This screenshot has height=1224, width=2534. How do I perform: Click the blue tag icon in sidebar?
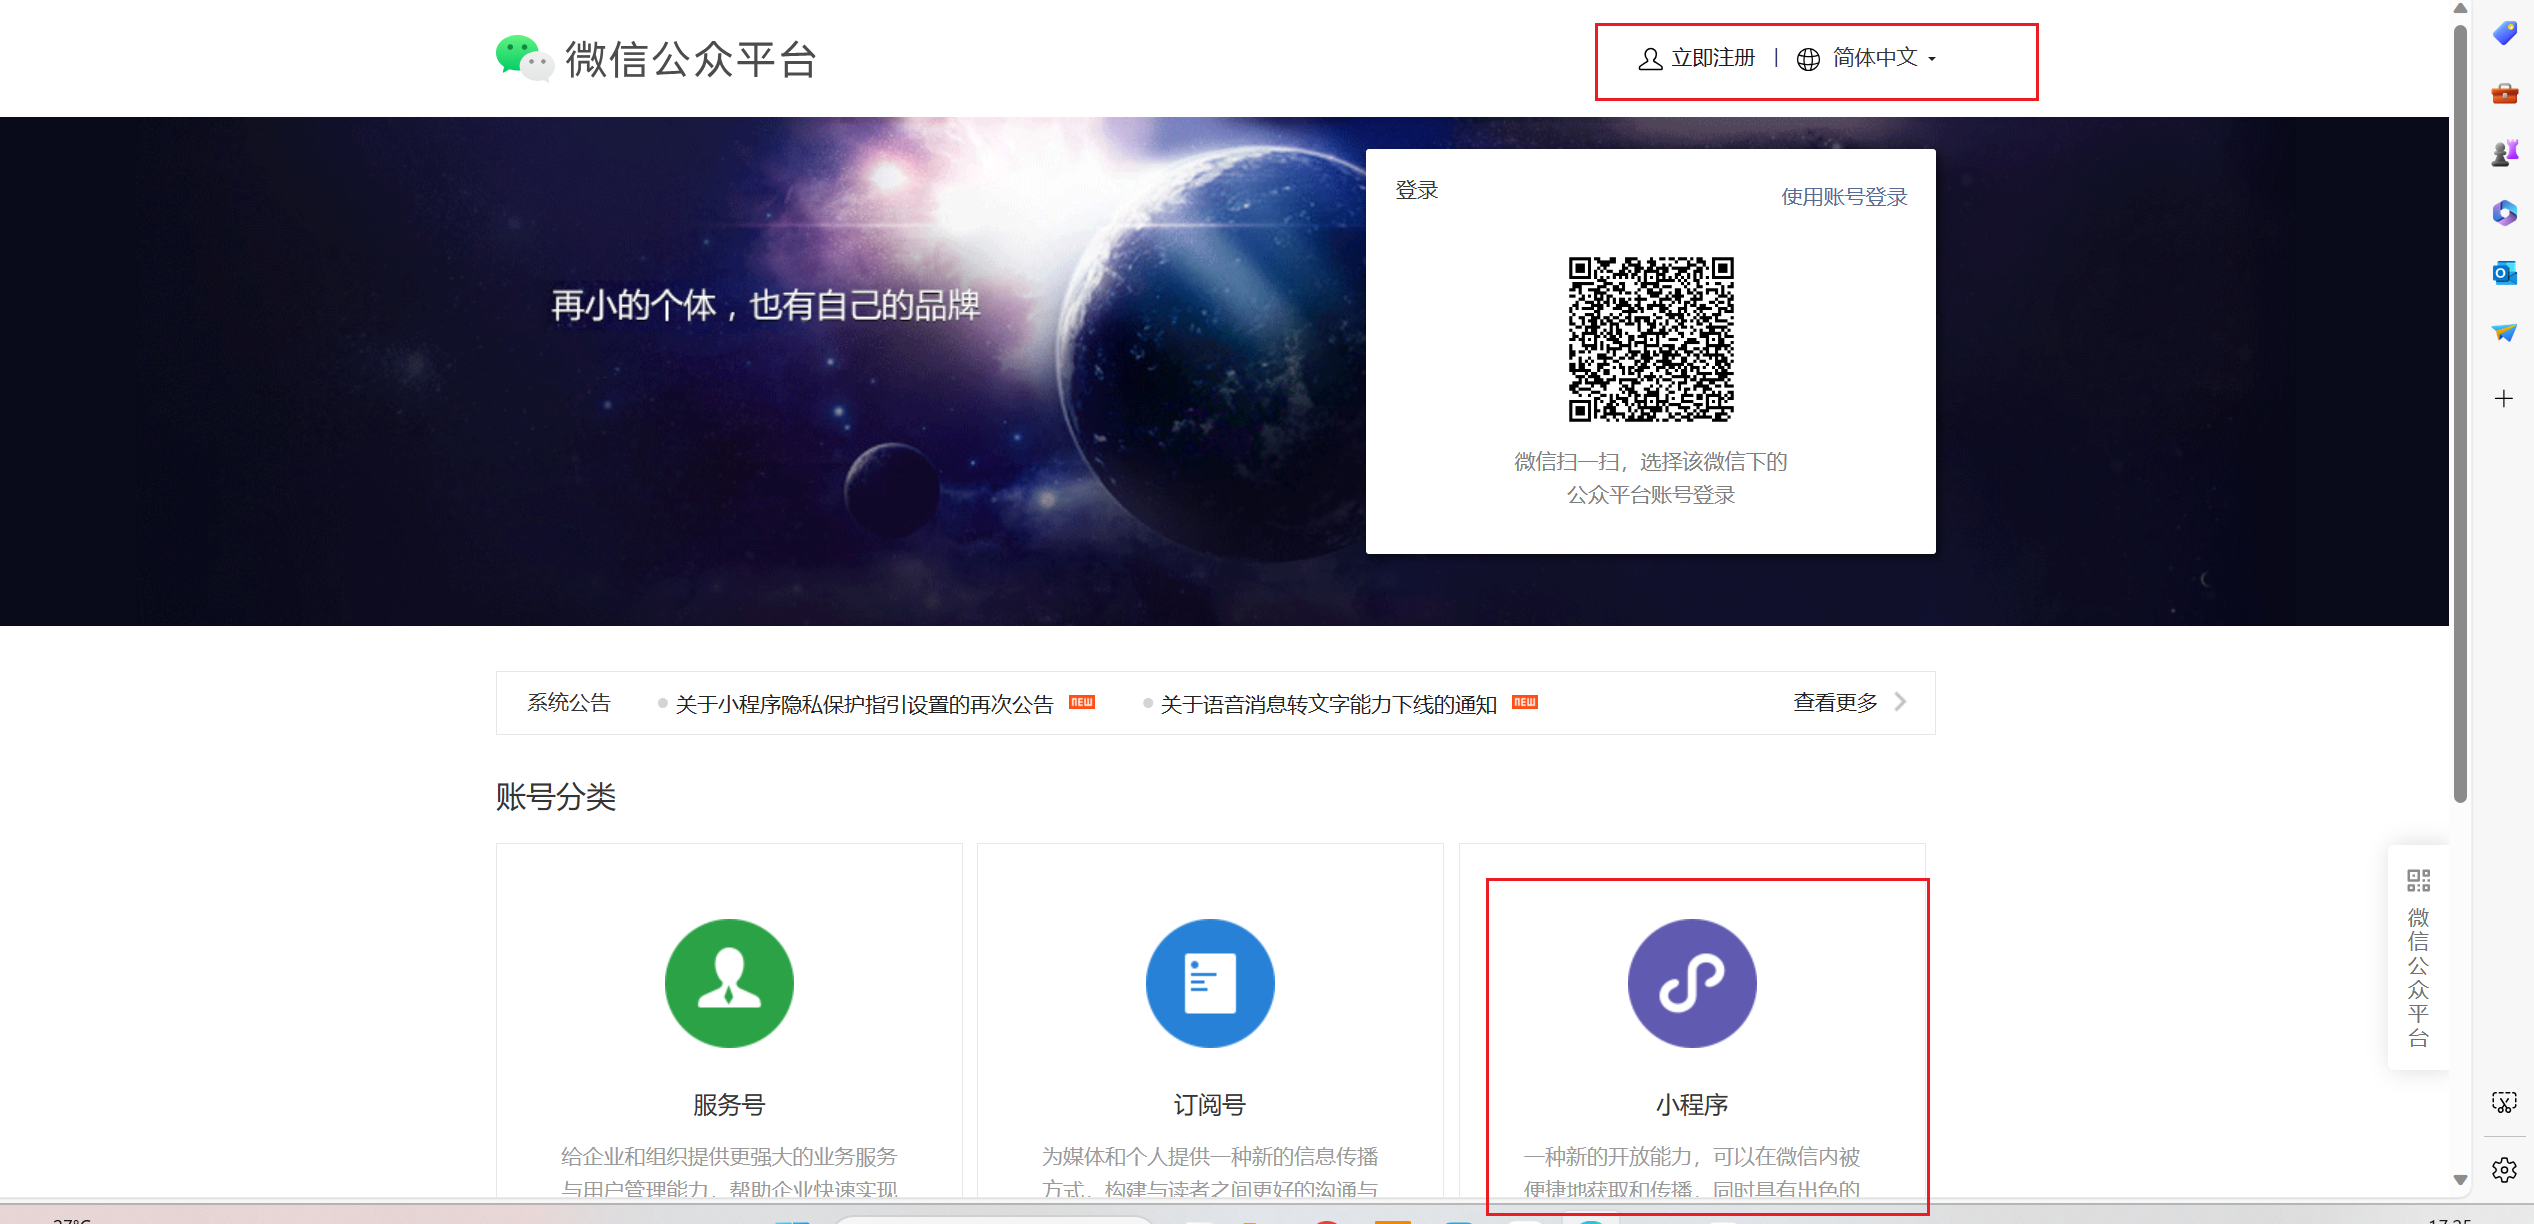(x=2504, y=34)
